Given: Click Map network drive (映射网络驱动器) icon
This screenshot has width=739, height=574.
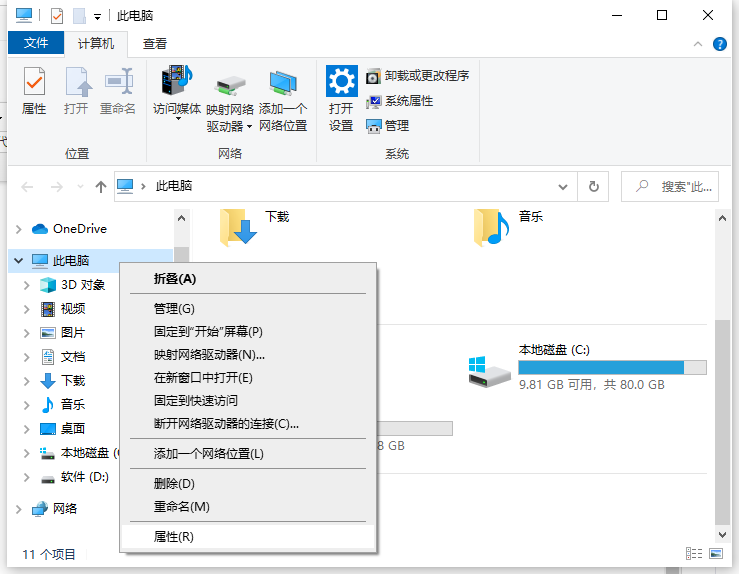Looking at the screenshot, I should [230, 87].
